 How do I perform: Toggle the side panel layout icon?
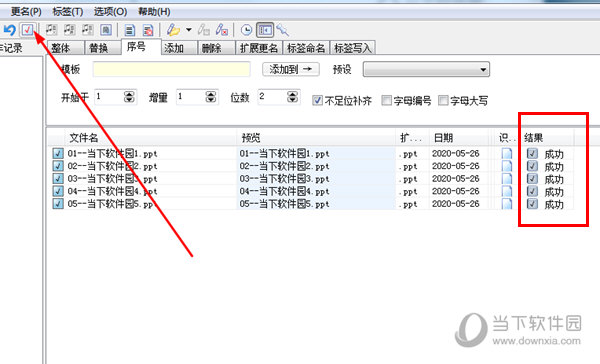pyautogui.click(x=265, y=30)
